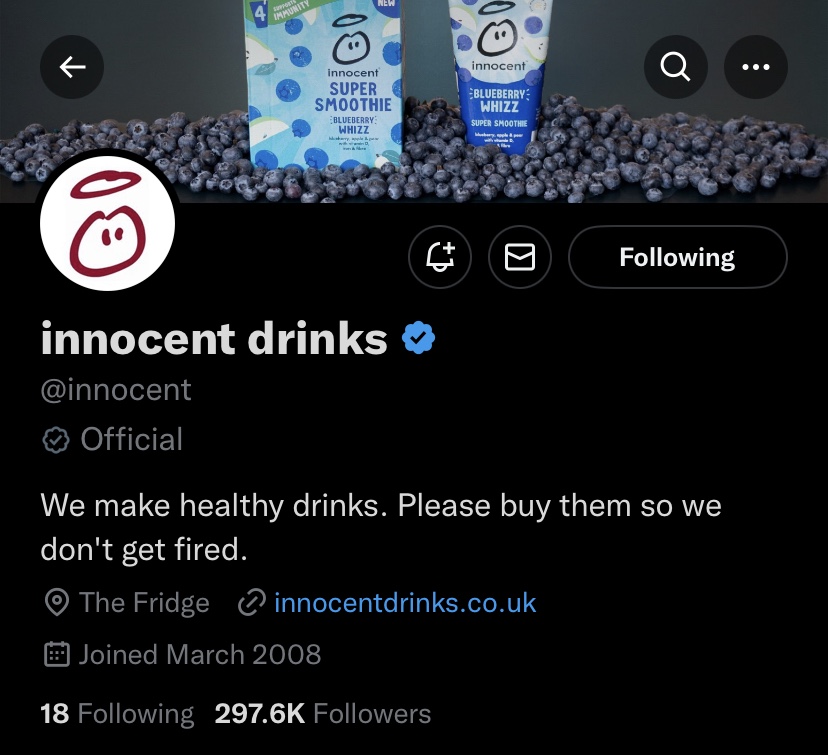Image resolution: width=828 pixels, height=755 pixels.
Task: Tap the innocent logo profile picture
Action: point(107,224)
